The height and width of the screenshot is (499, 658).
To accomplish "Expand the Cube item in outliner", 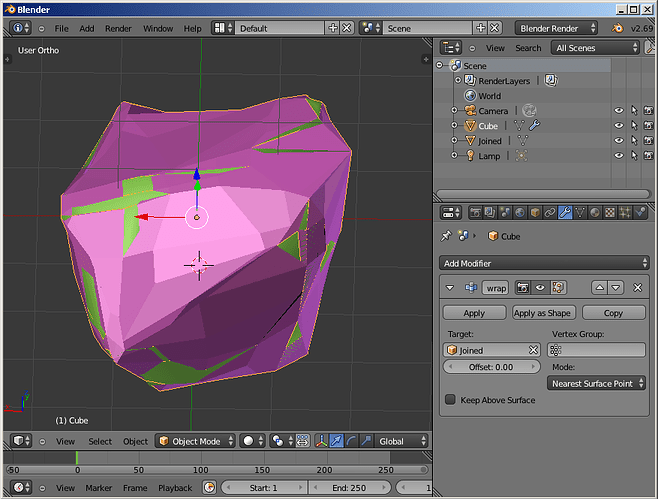I will click(x=454, y=125).
